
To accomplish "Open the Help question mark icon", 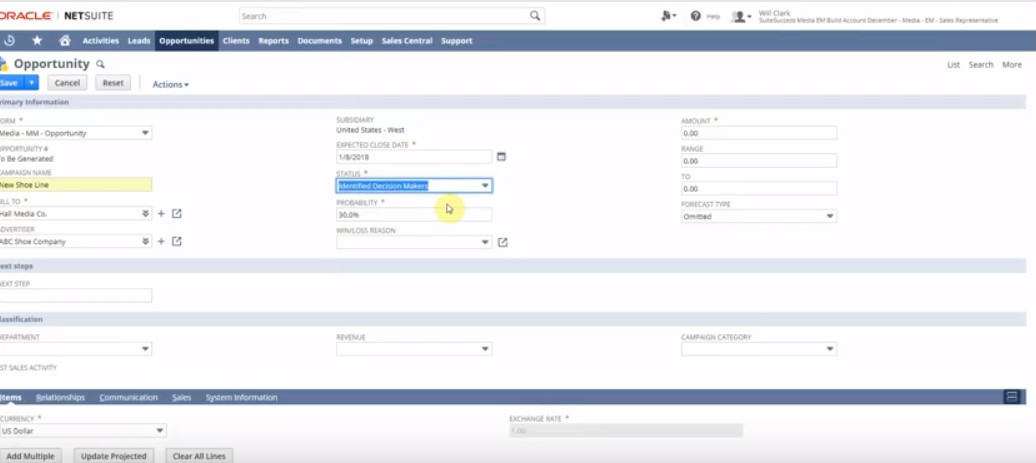I will pos(696,16).
